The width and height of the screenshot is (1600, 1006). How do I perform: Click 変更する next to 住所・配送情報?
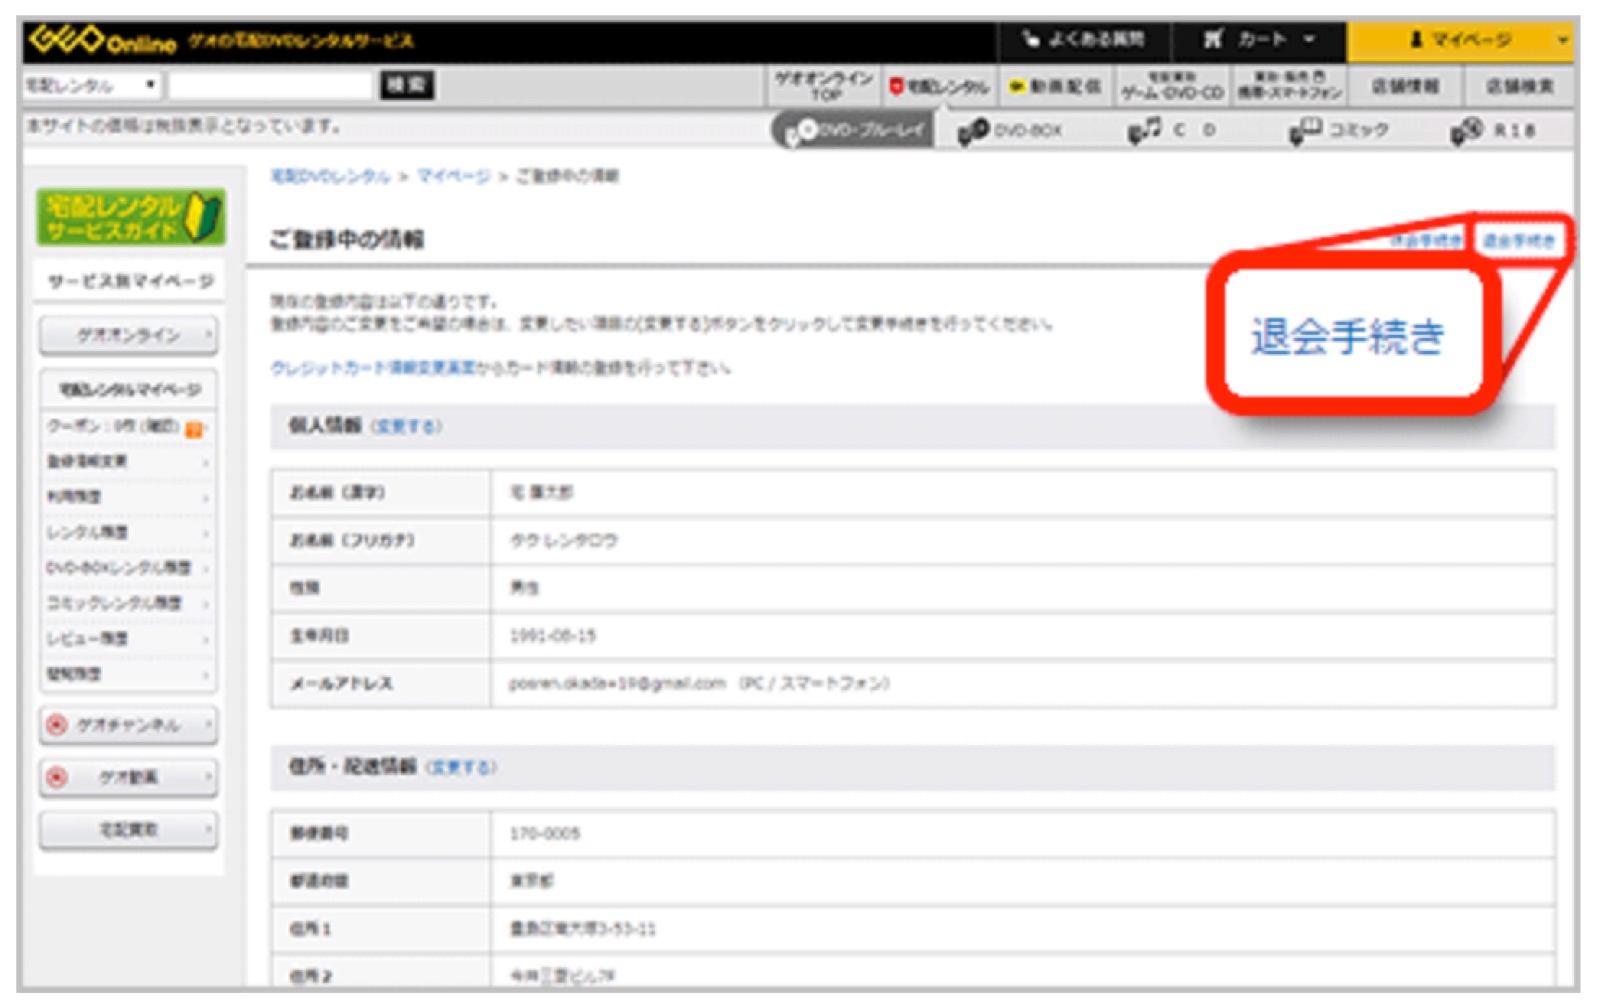(x=461, y=767)
